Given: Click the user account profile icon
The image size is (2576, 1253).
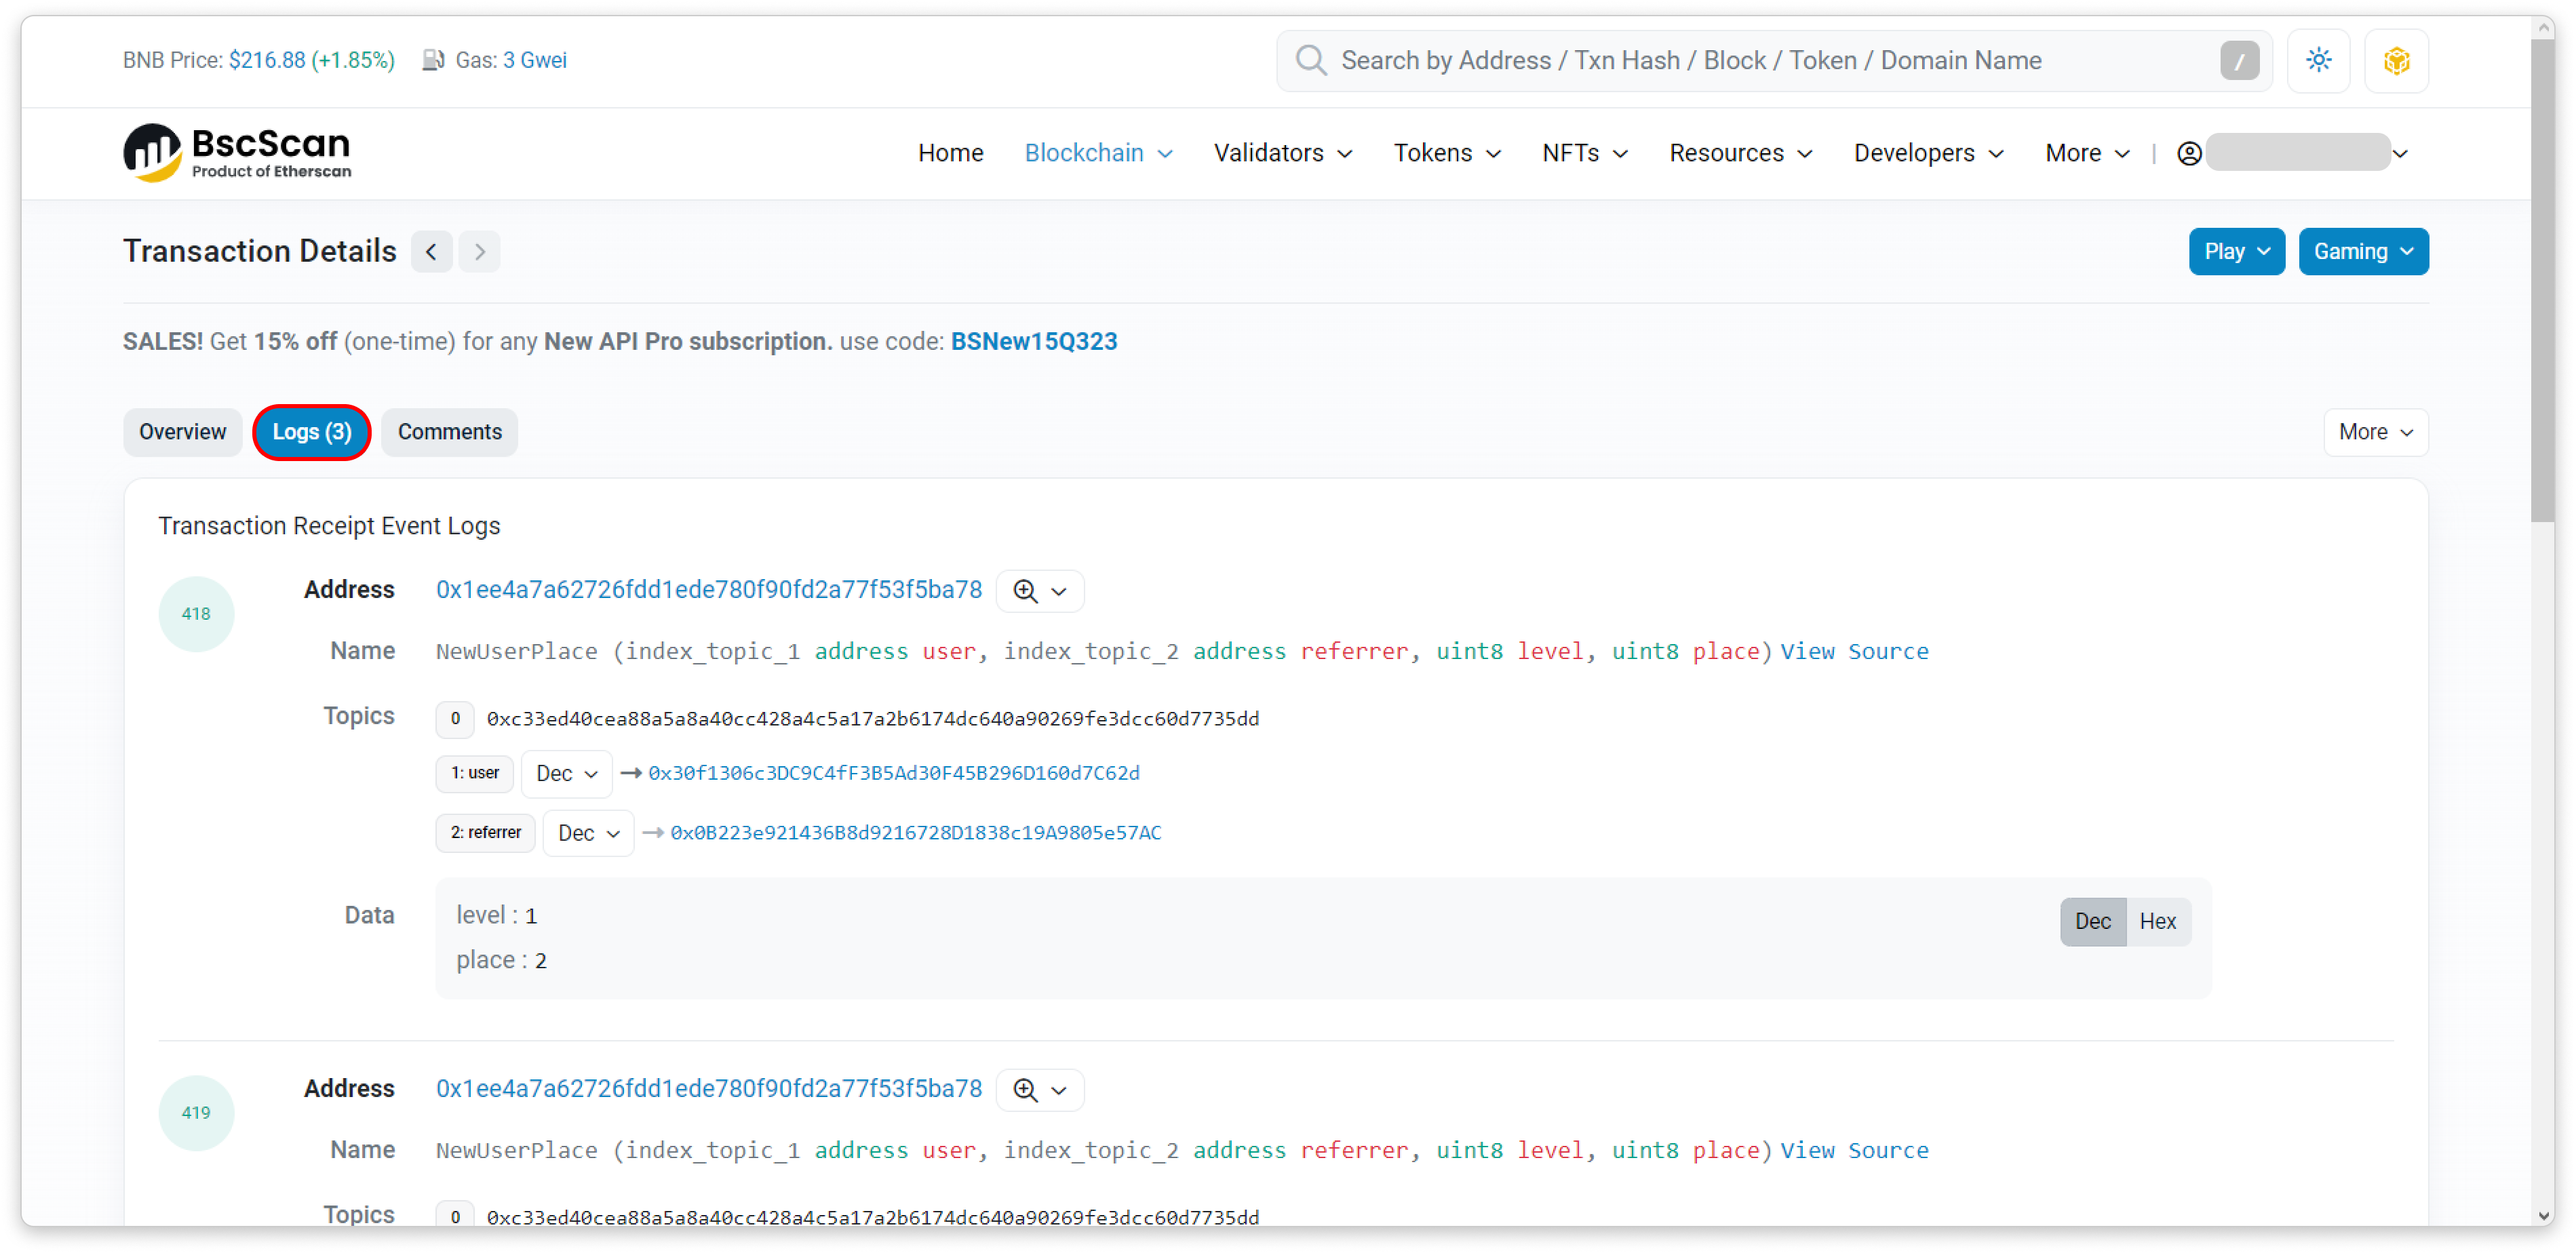Looking at the screenshot, I should (x=2189, y=154).
